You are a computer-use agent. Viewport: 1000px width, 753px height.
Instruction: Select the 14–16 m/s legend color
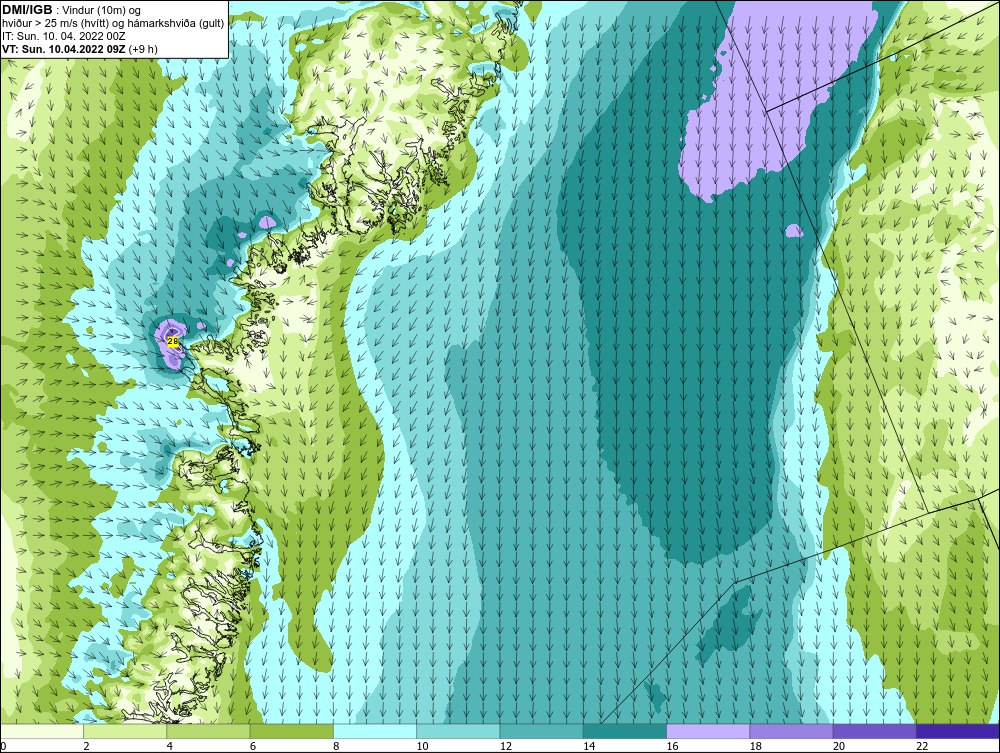(x=625, y=731)
